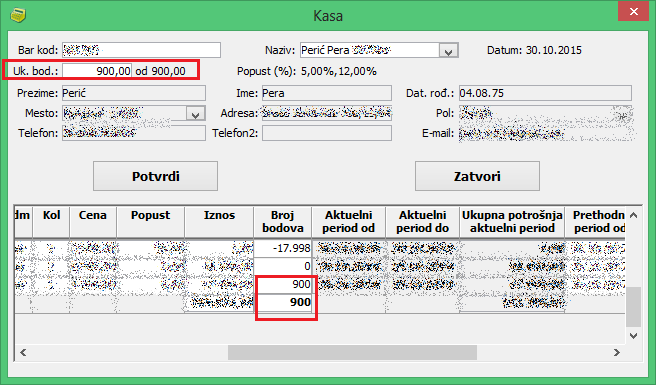The height and width of the screenshot is (385, 656).
Task: Click the Aktuelni period do header
Action: point(423,222)
